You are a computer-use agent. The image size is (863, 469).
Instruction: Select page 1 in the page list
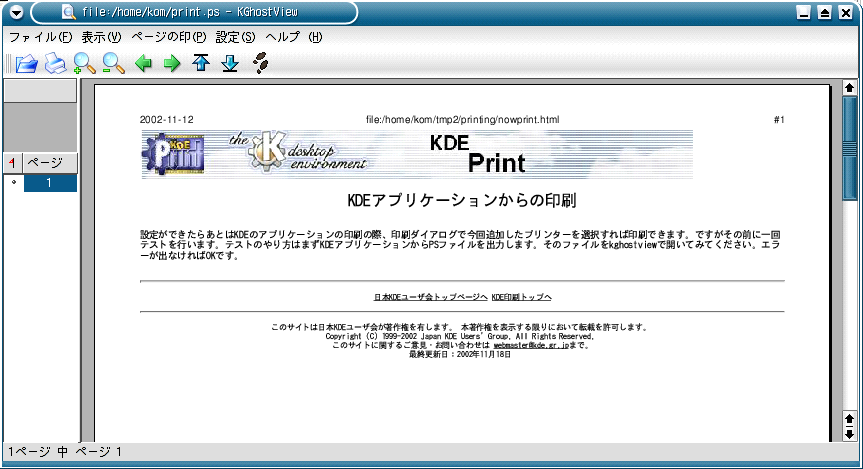[x=49, y=183]
